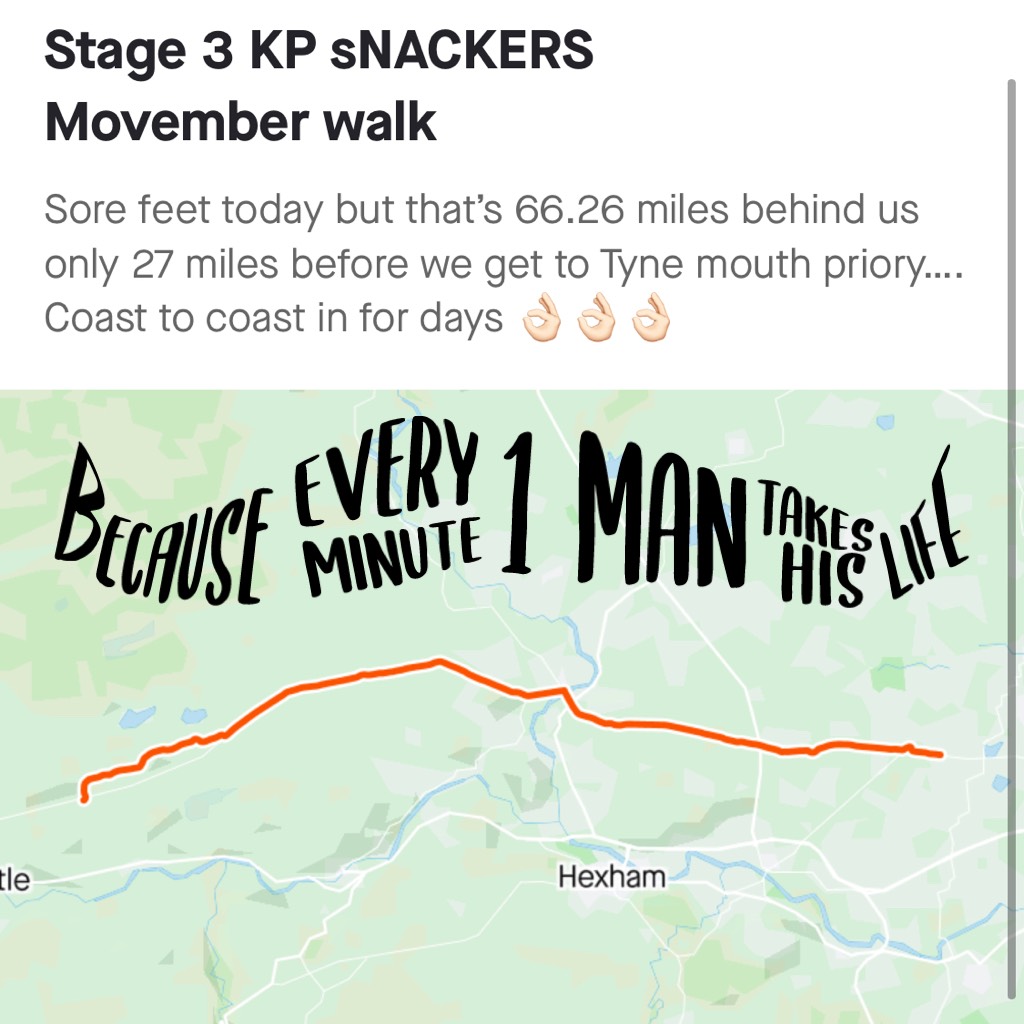Image resolution: width=1024 pixels, height=1024 pixels.
Task: Click the word MAN in the sticker
Action: click(662, 507)
